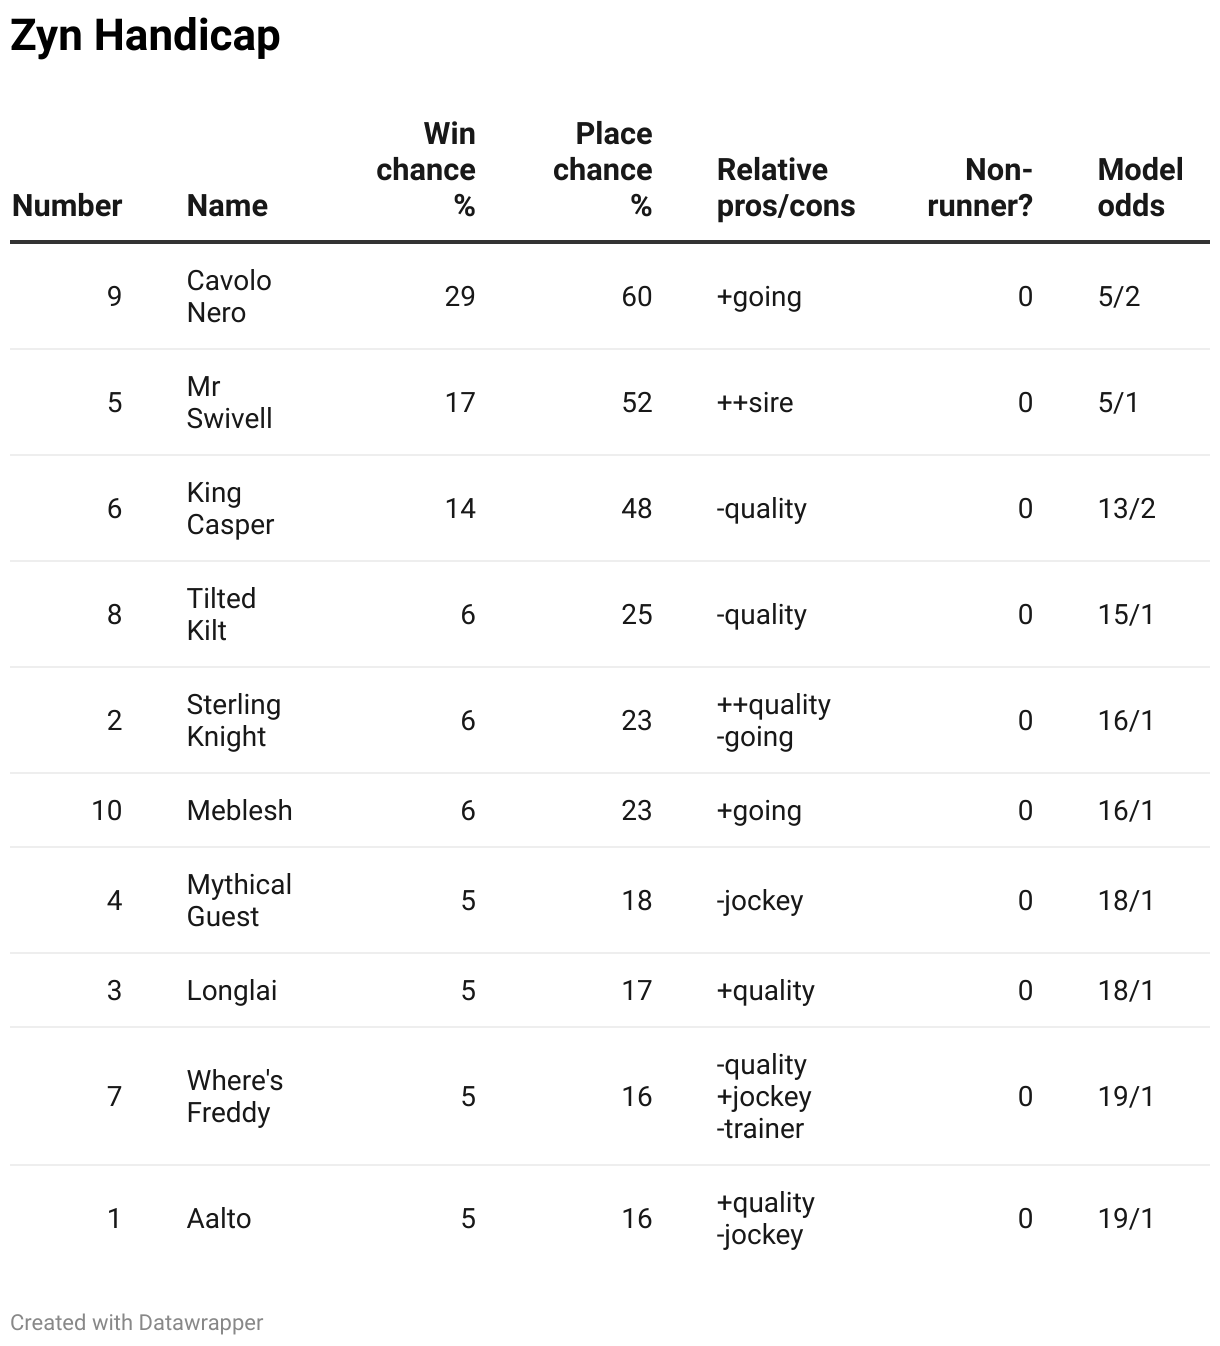Click Sterling Knight's ++quality -going cell
This screenshot has height=1346, width=1220.
[x=773, y=721]
